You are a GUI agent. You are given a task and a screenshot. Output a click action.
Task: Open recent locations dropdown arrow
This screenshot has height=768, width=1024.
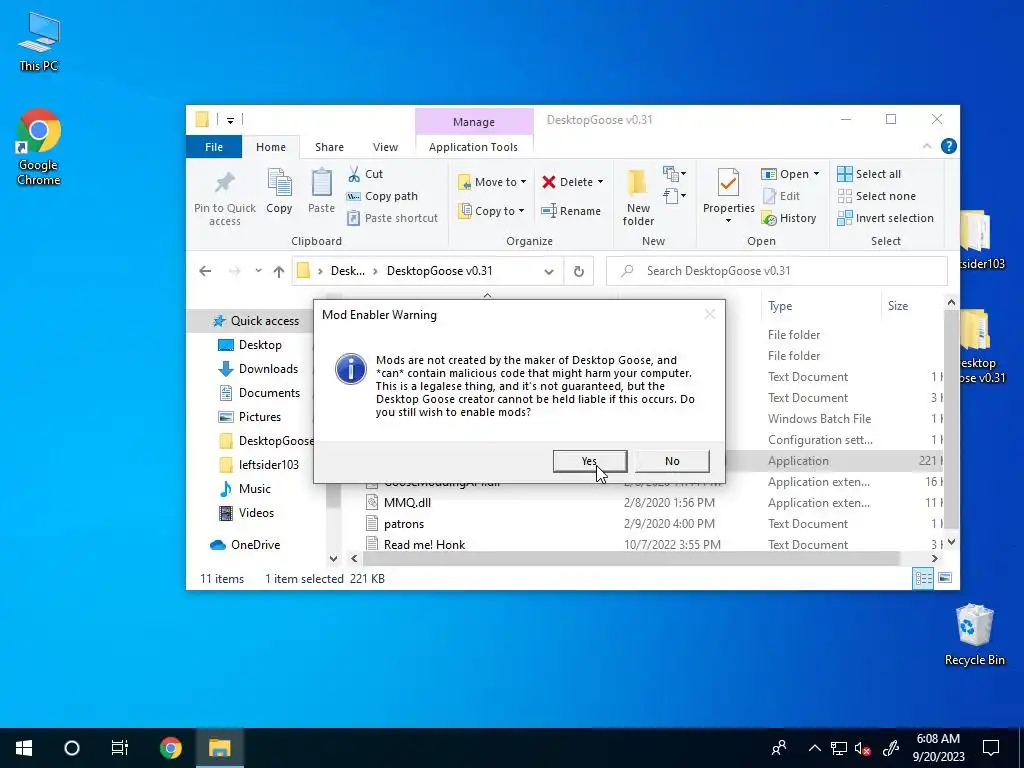[259, 271]
